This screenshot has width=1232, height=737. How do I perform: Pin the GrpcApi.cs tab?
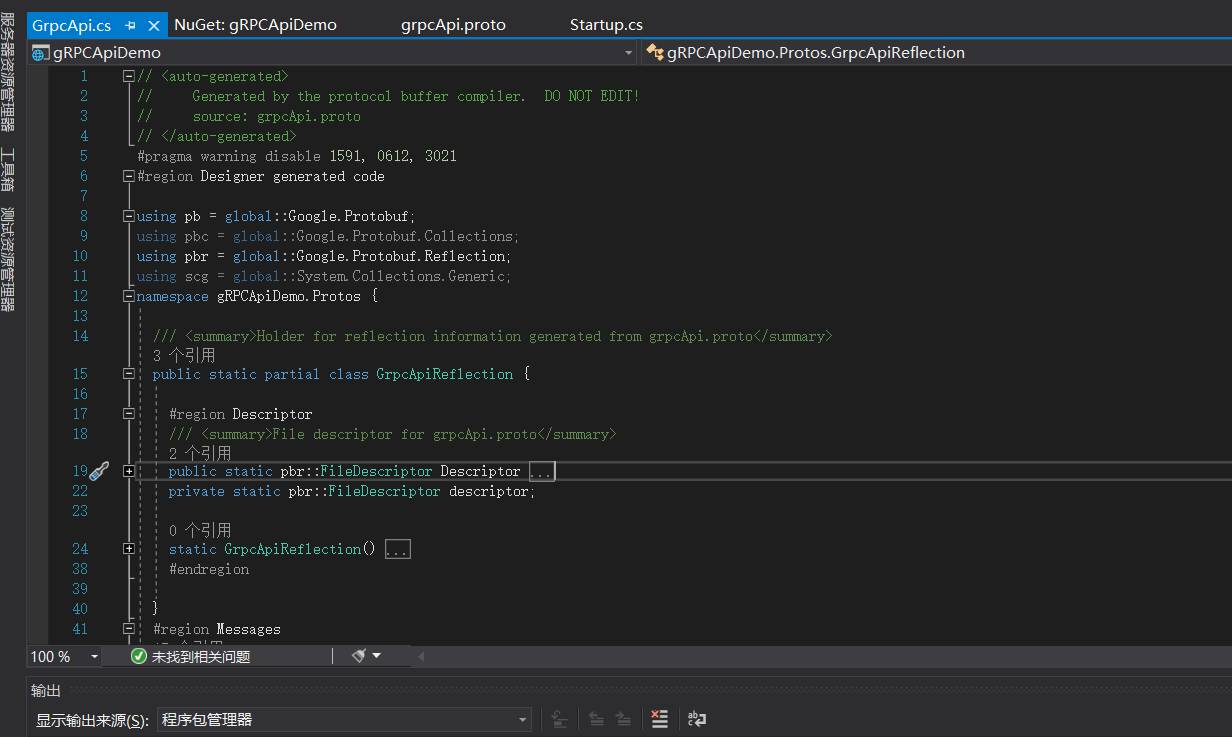point(131,25)
